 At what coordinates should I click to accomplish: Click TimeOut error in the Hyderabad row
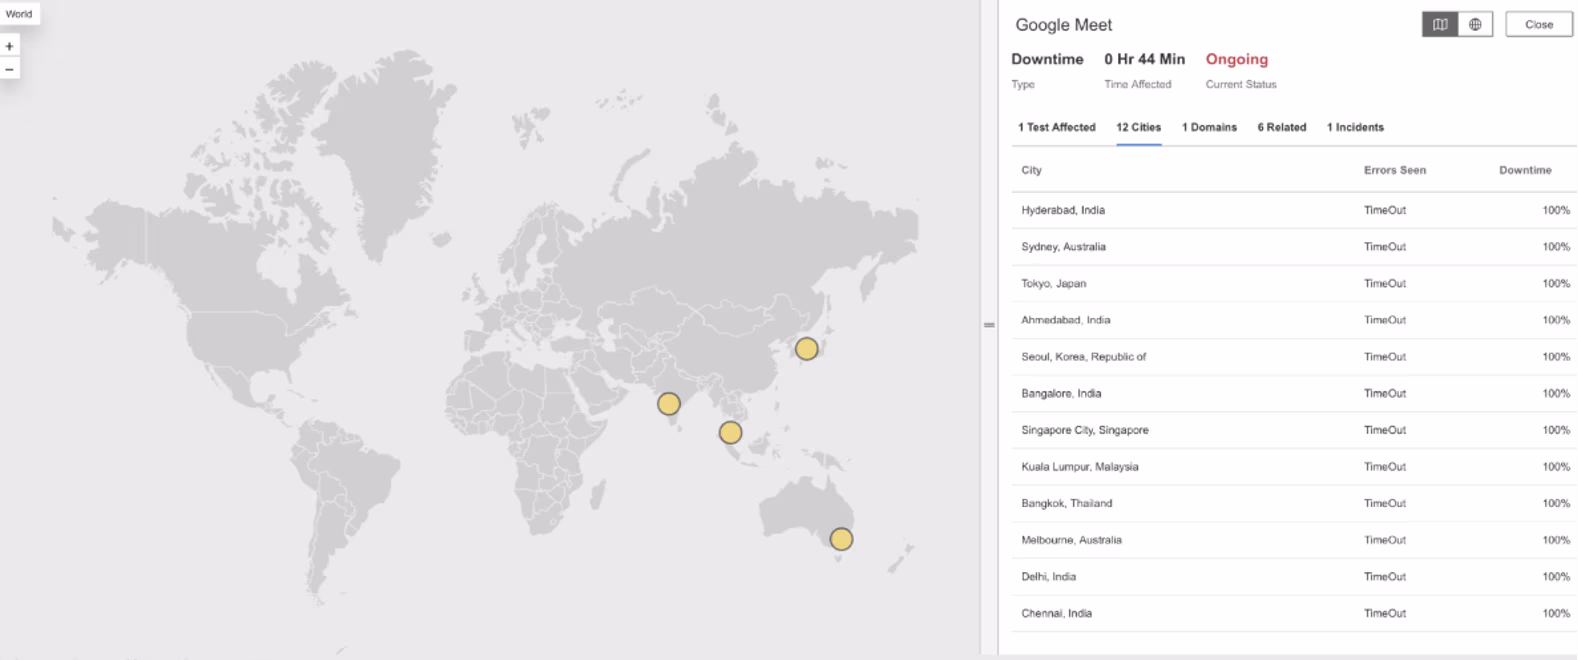pos(1385,210)
